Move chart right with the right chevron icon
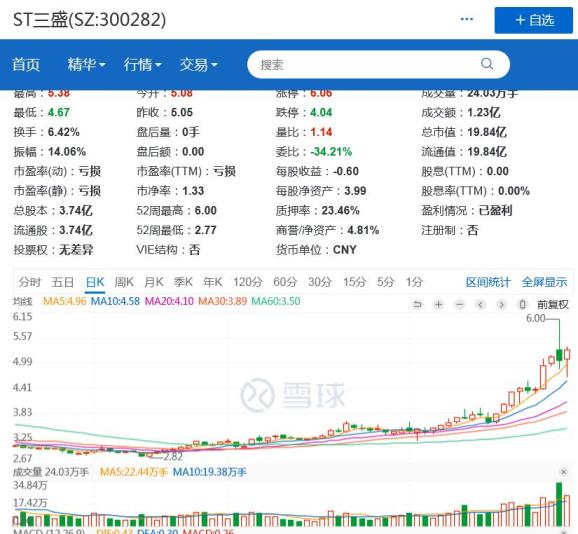Screen dimensions: 578x534 pyautogui.click(x=501, y=304)
